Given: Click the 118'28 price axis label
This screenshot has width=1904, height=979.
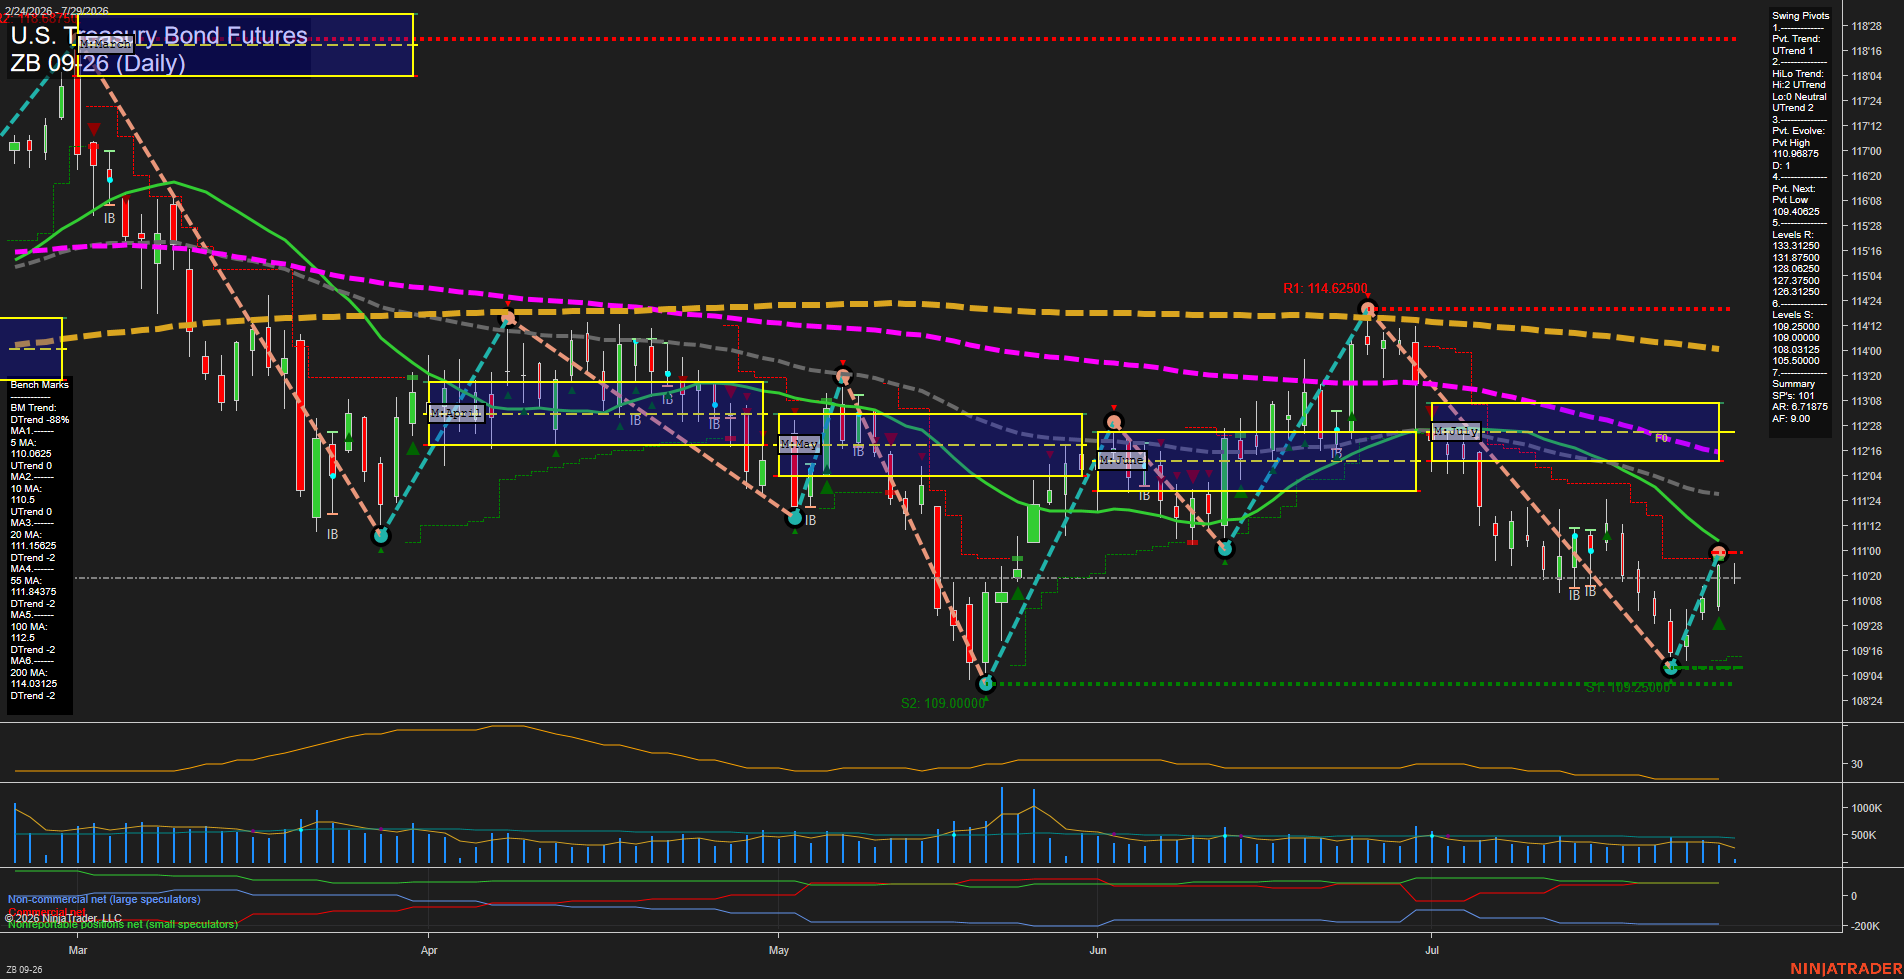Looking at the screenshot, I should click(x=1867, y=27).
